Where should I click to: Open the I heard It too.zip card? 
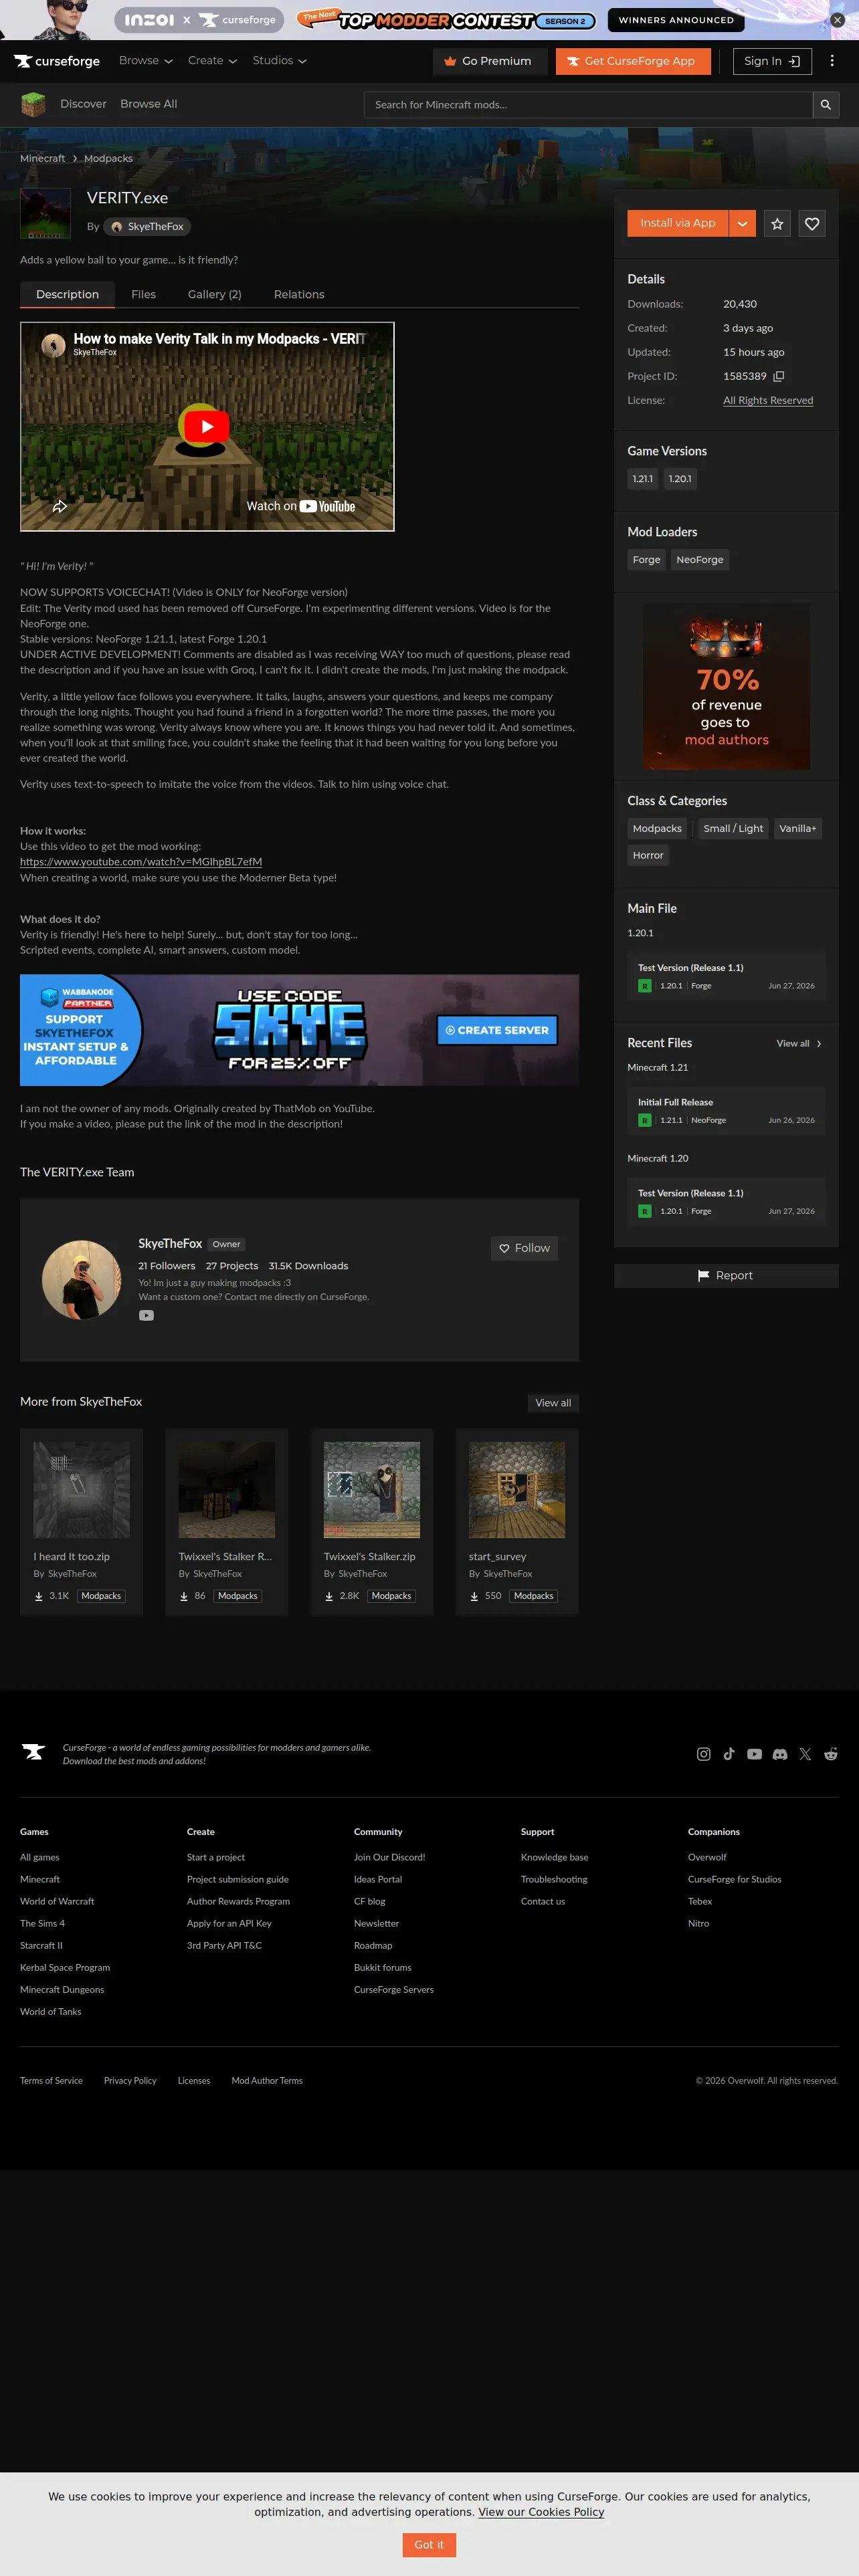pyautogui.click(x=82, y=1521)
